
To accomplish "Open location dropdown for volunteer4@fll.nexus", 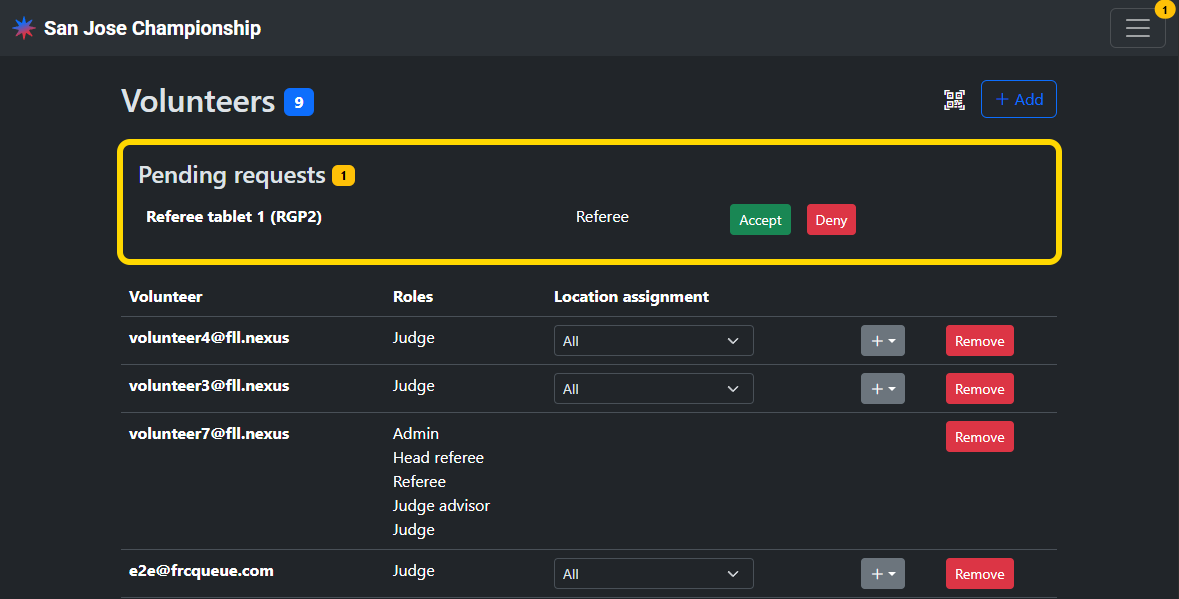I will click(x=653, y=341).
